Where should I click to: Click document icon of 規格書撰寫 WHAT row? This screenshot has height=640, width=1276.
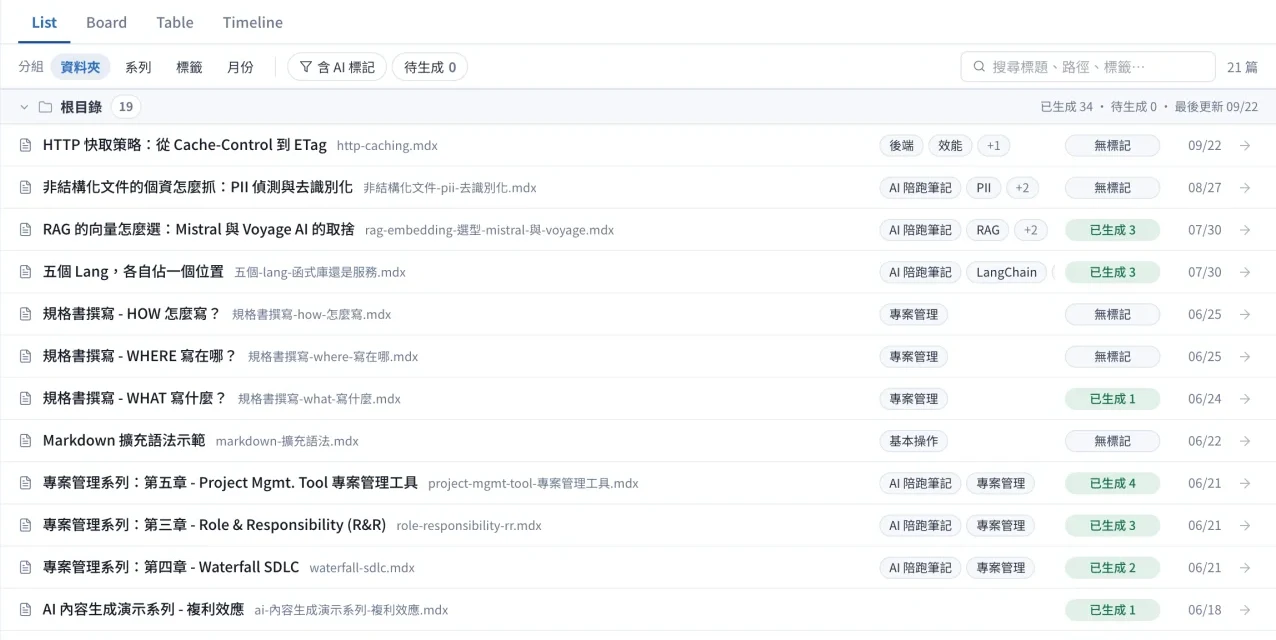[26, 399]
